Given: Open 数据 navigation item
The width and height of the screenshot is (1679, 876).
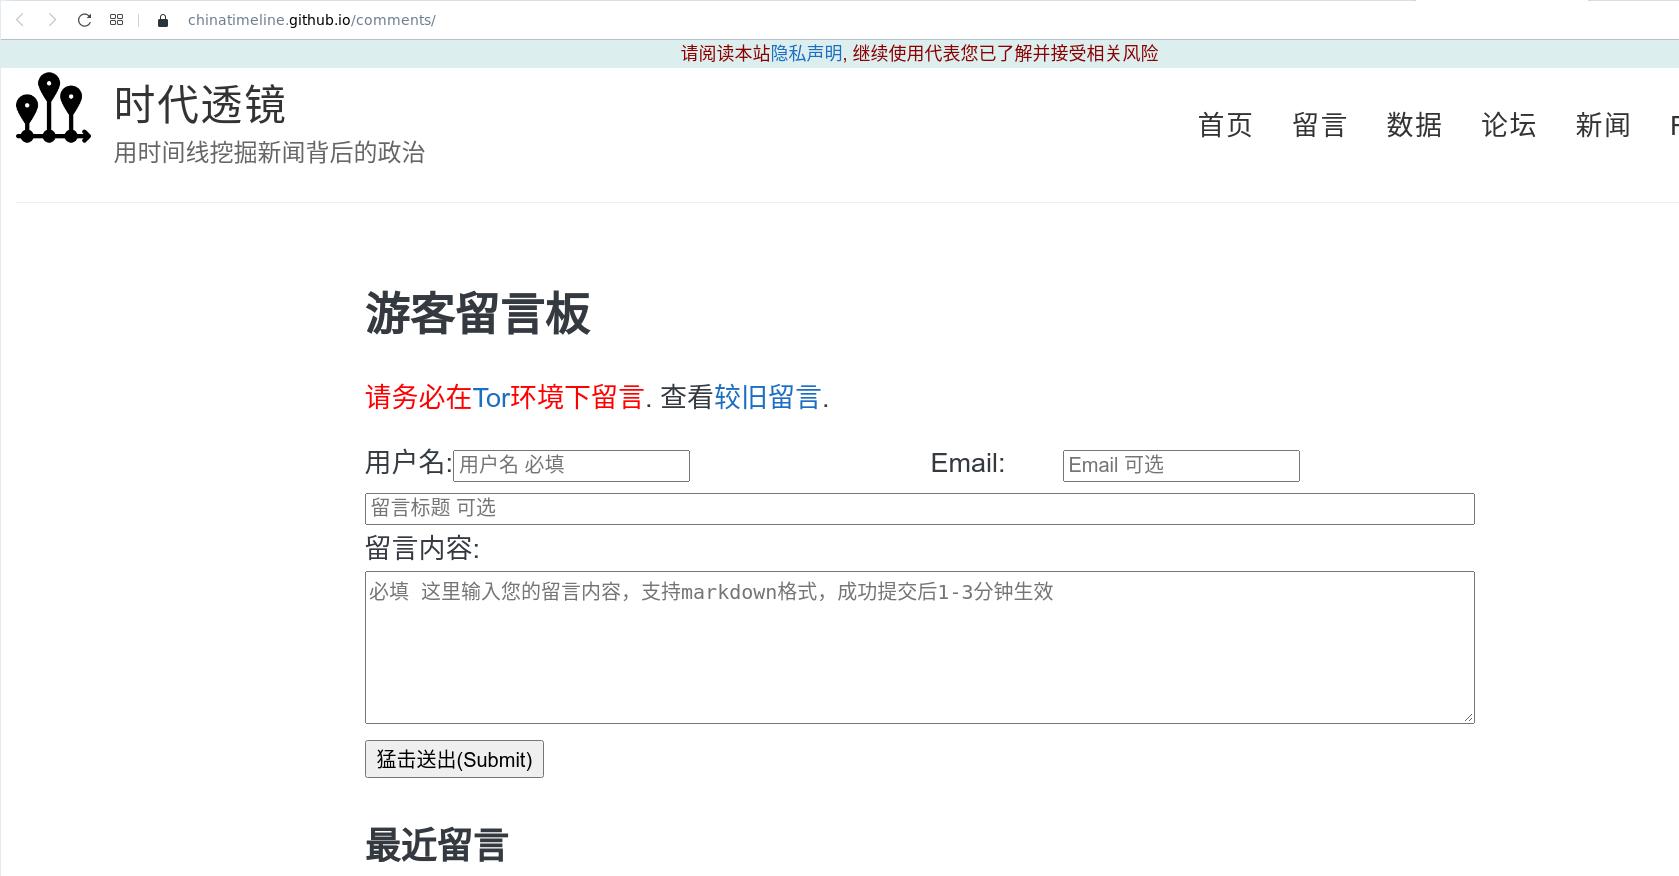Looking at the screenshot, I should point(1414,125).
